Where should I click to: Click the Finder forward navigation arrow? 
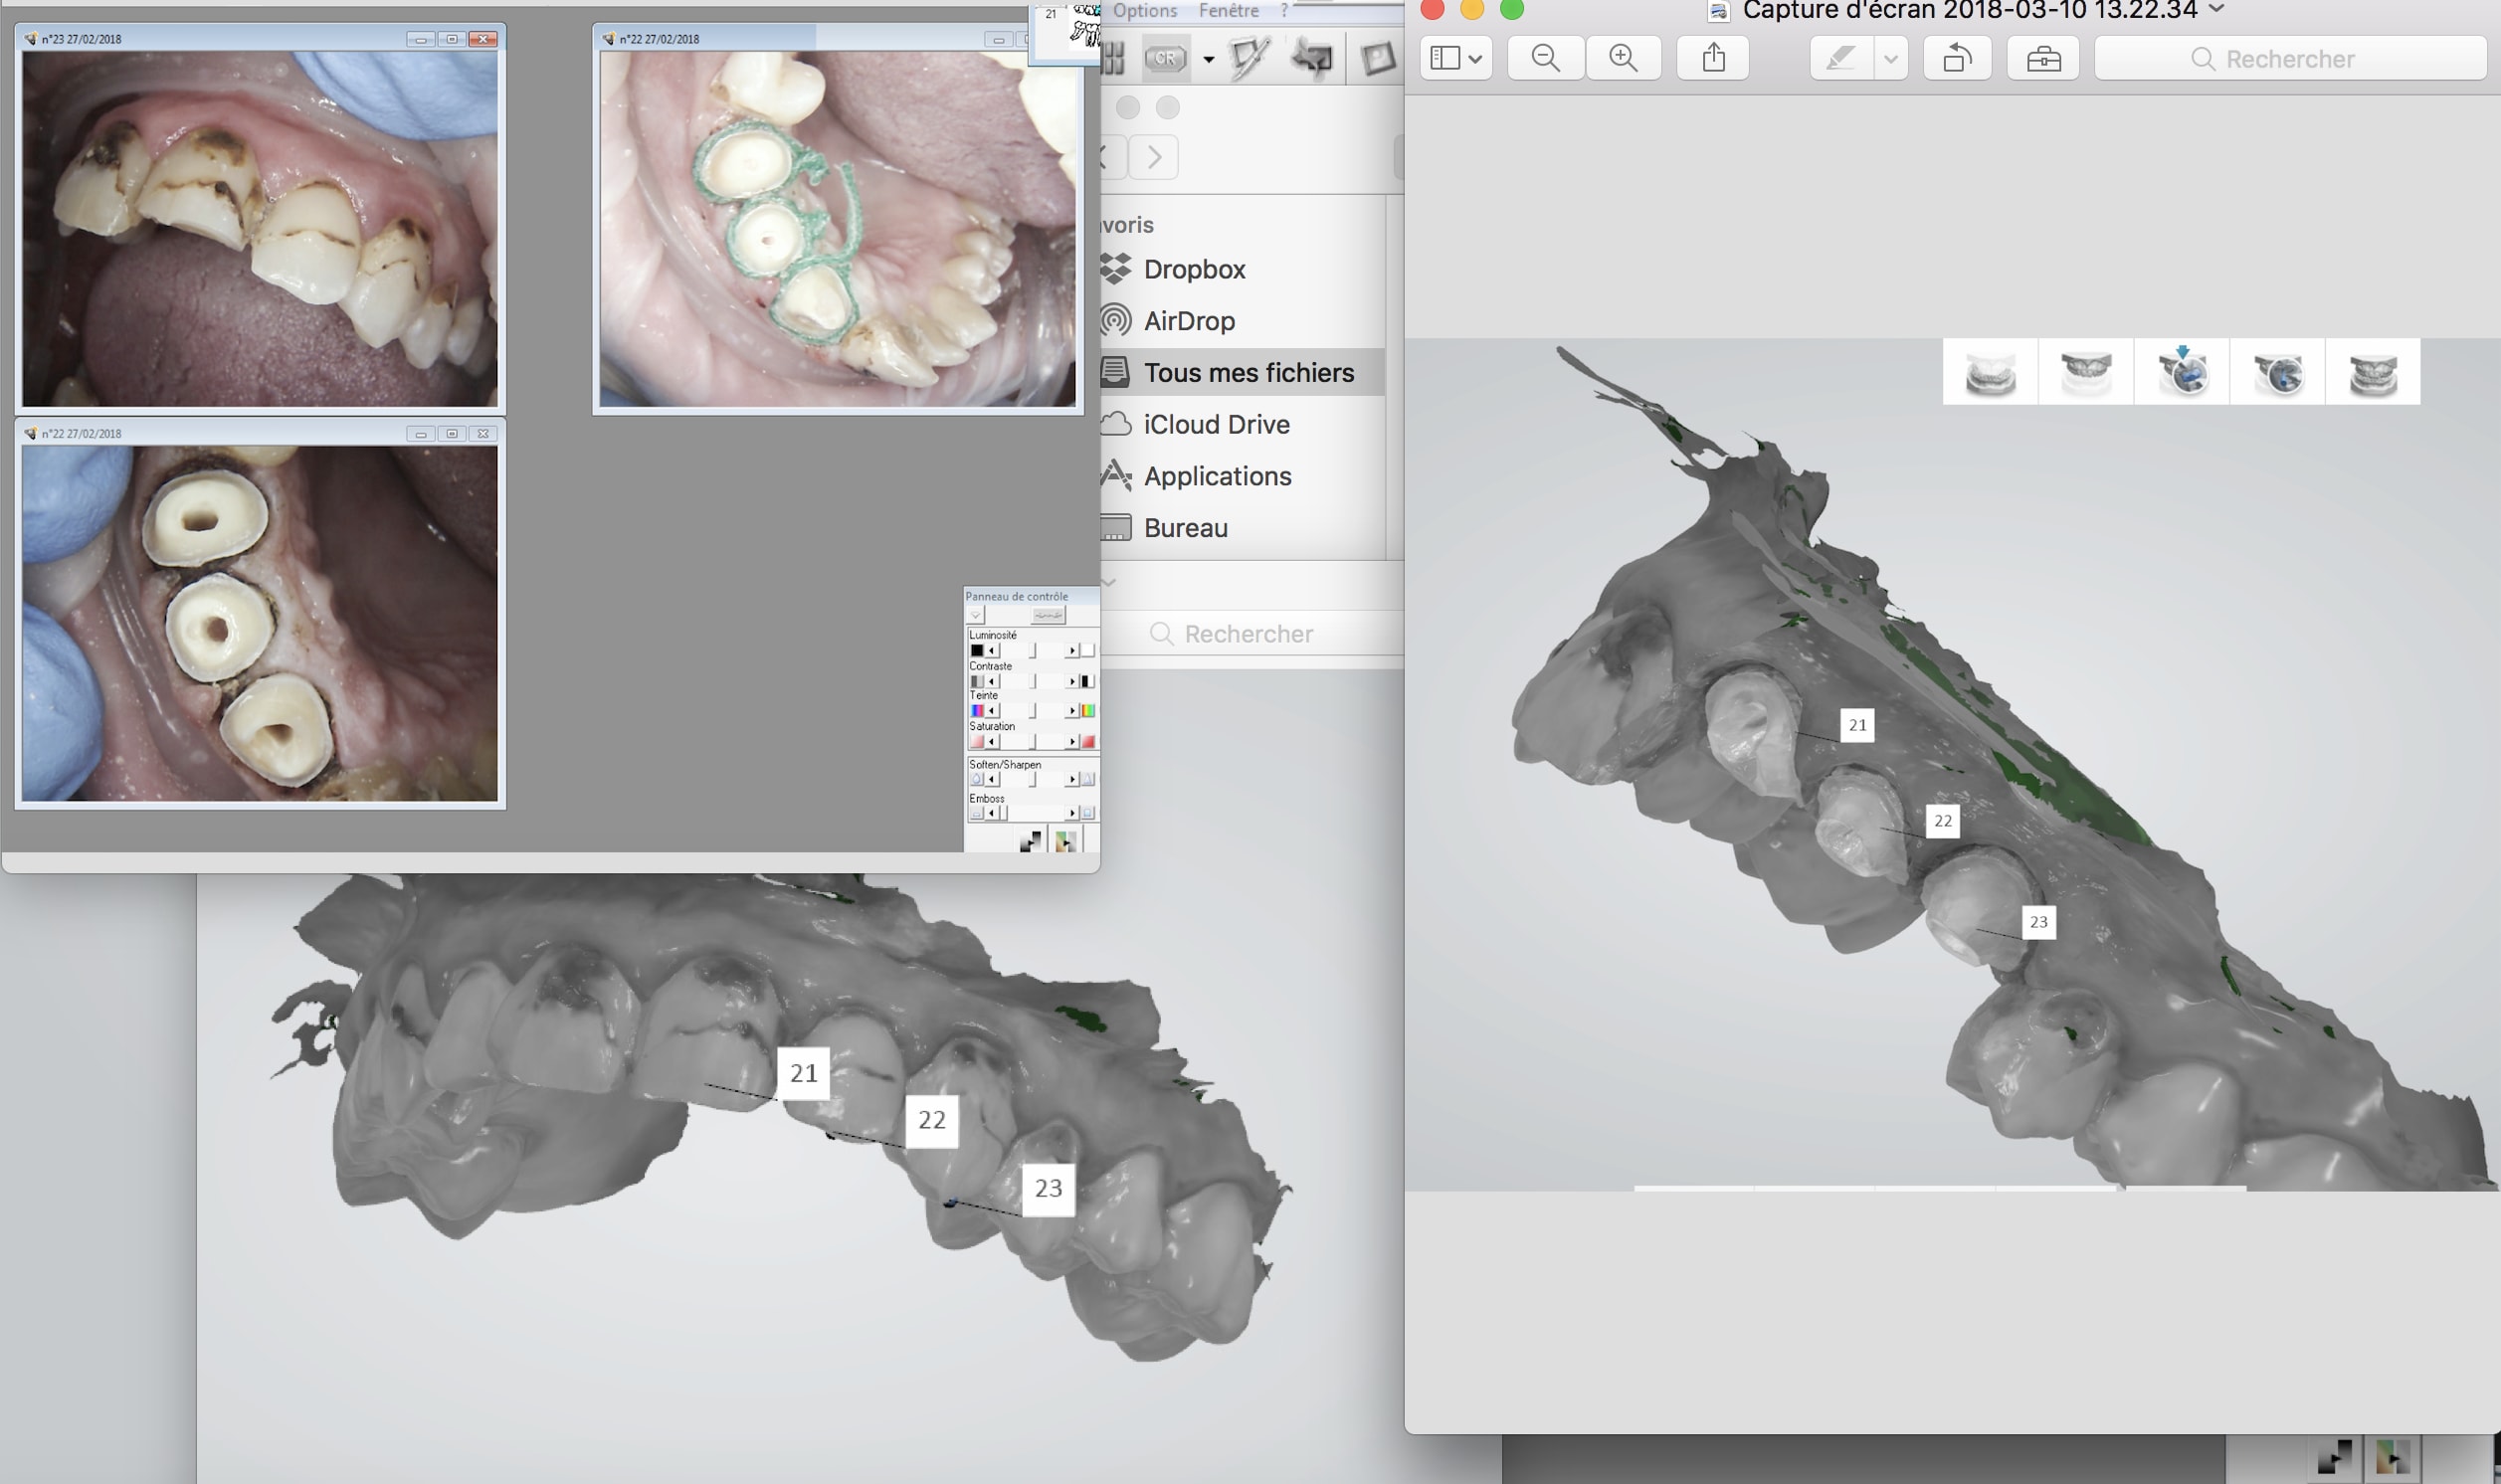(x=1154, y=157)
